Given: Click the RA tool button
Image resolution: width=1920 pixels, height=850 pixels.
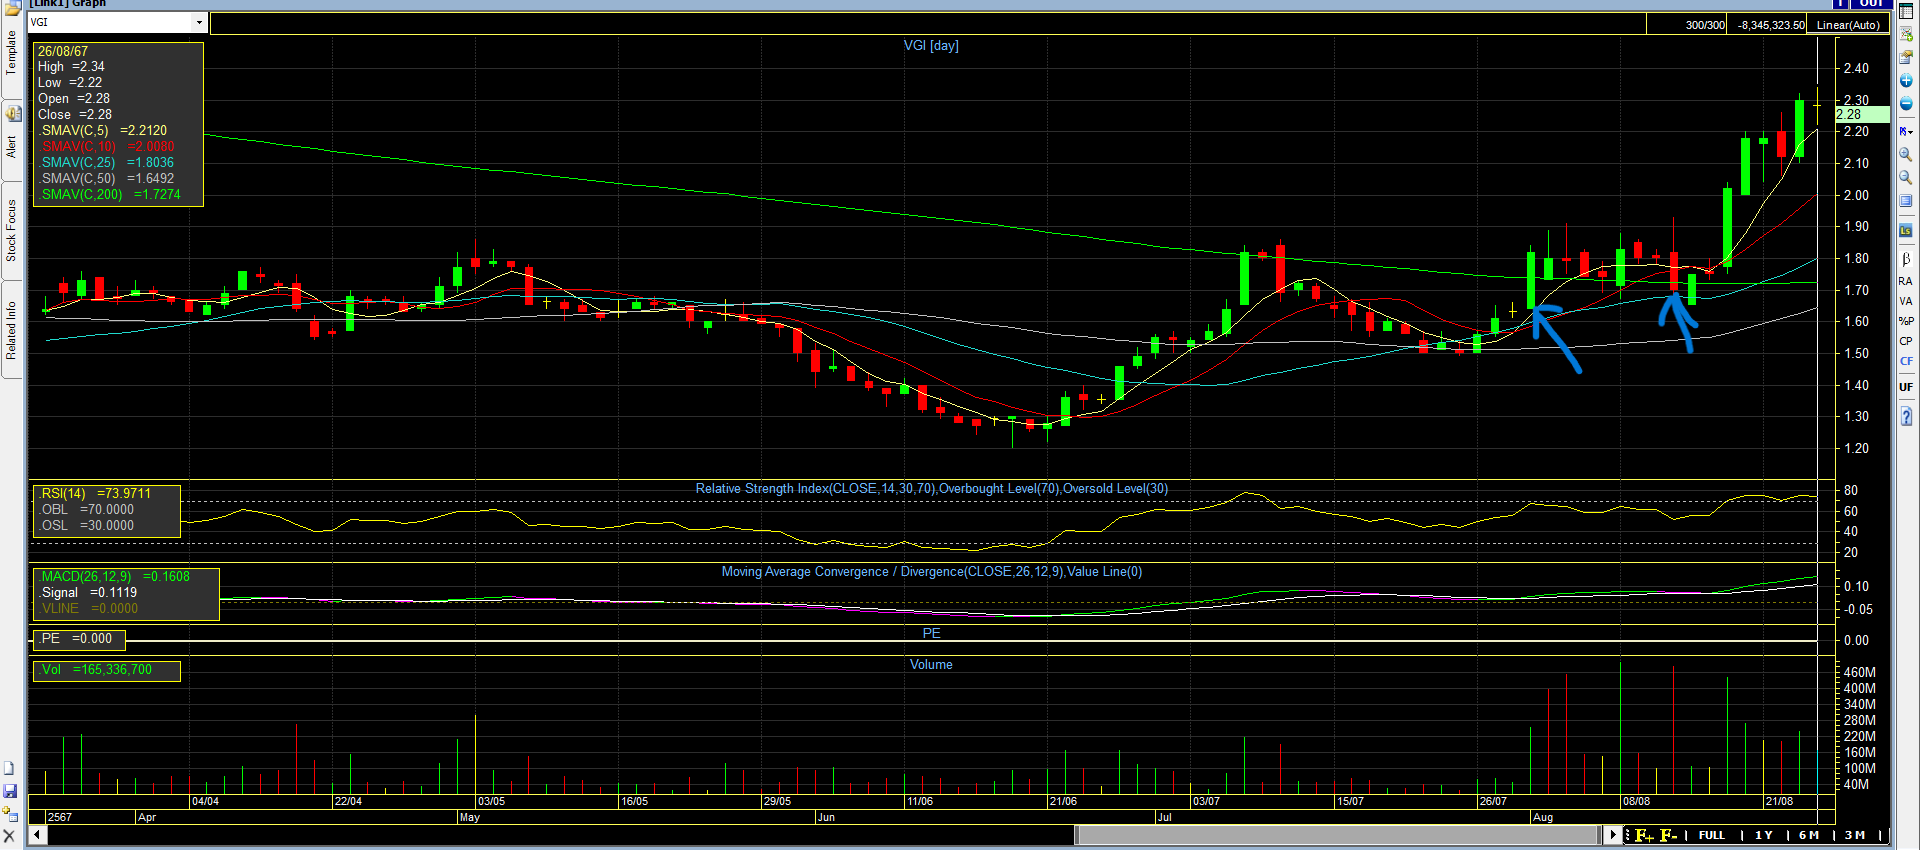Looking at the screenshot, I should pos(1906,281).
